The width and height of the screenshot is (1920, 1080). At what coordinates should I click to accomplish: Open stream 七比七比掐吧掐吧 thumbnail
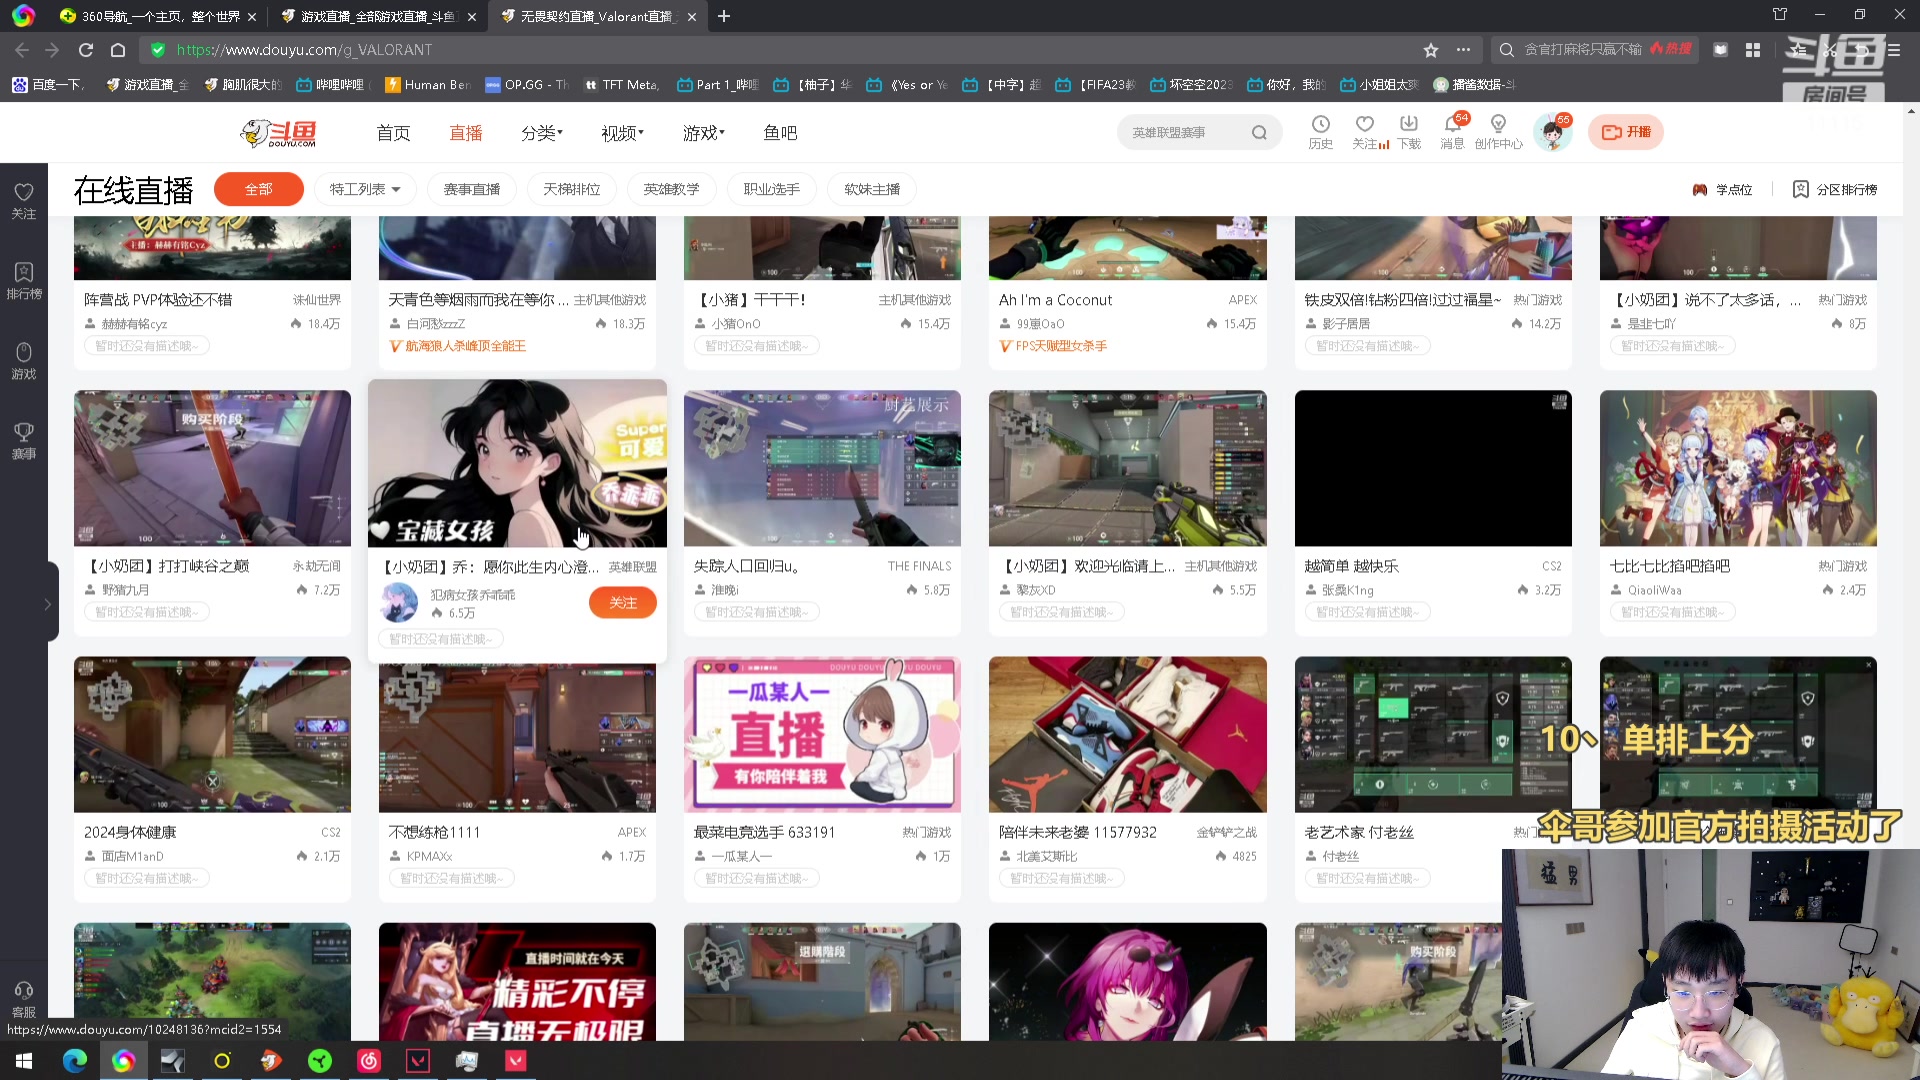[x=1738, y=468]
